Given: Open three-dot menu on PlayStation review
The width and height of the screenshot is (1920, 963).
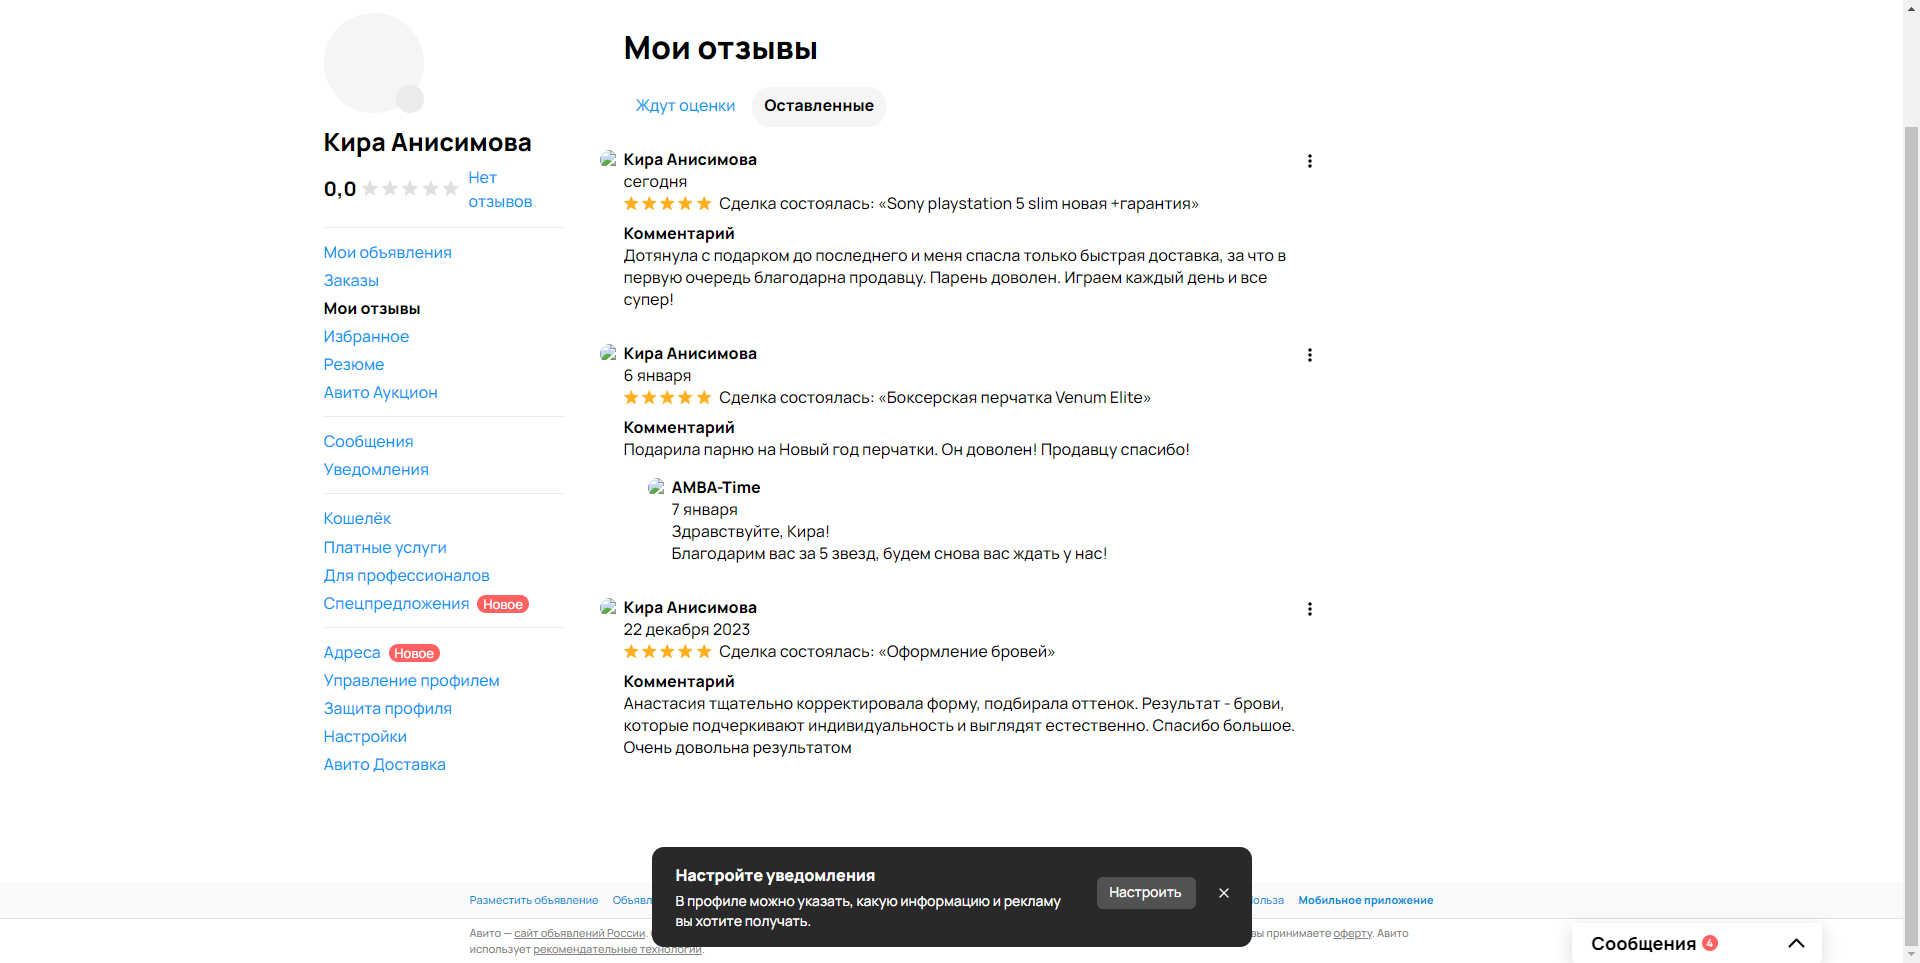Looking at the screenshot, I should pyautogui.click(x=1309, y=161).
